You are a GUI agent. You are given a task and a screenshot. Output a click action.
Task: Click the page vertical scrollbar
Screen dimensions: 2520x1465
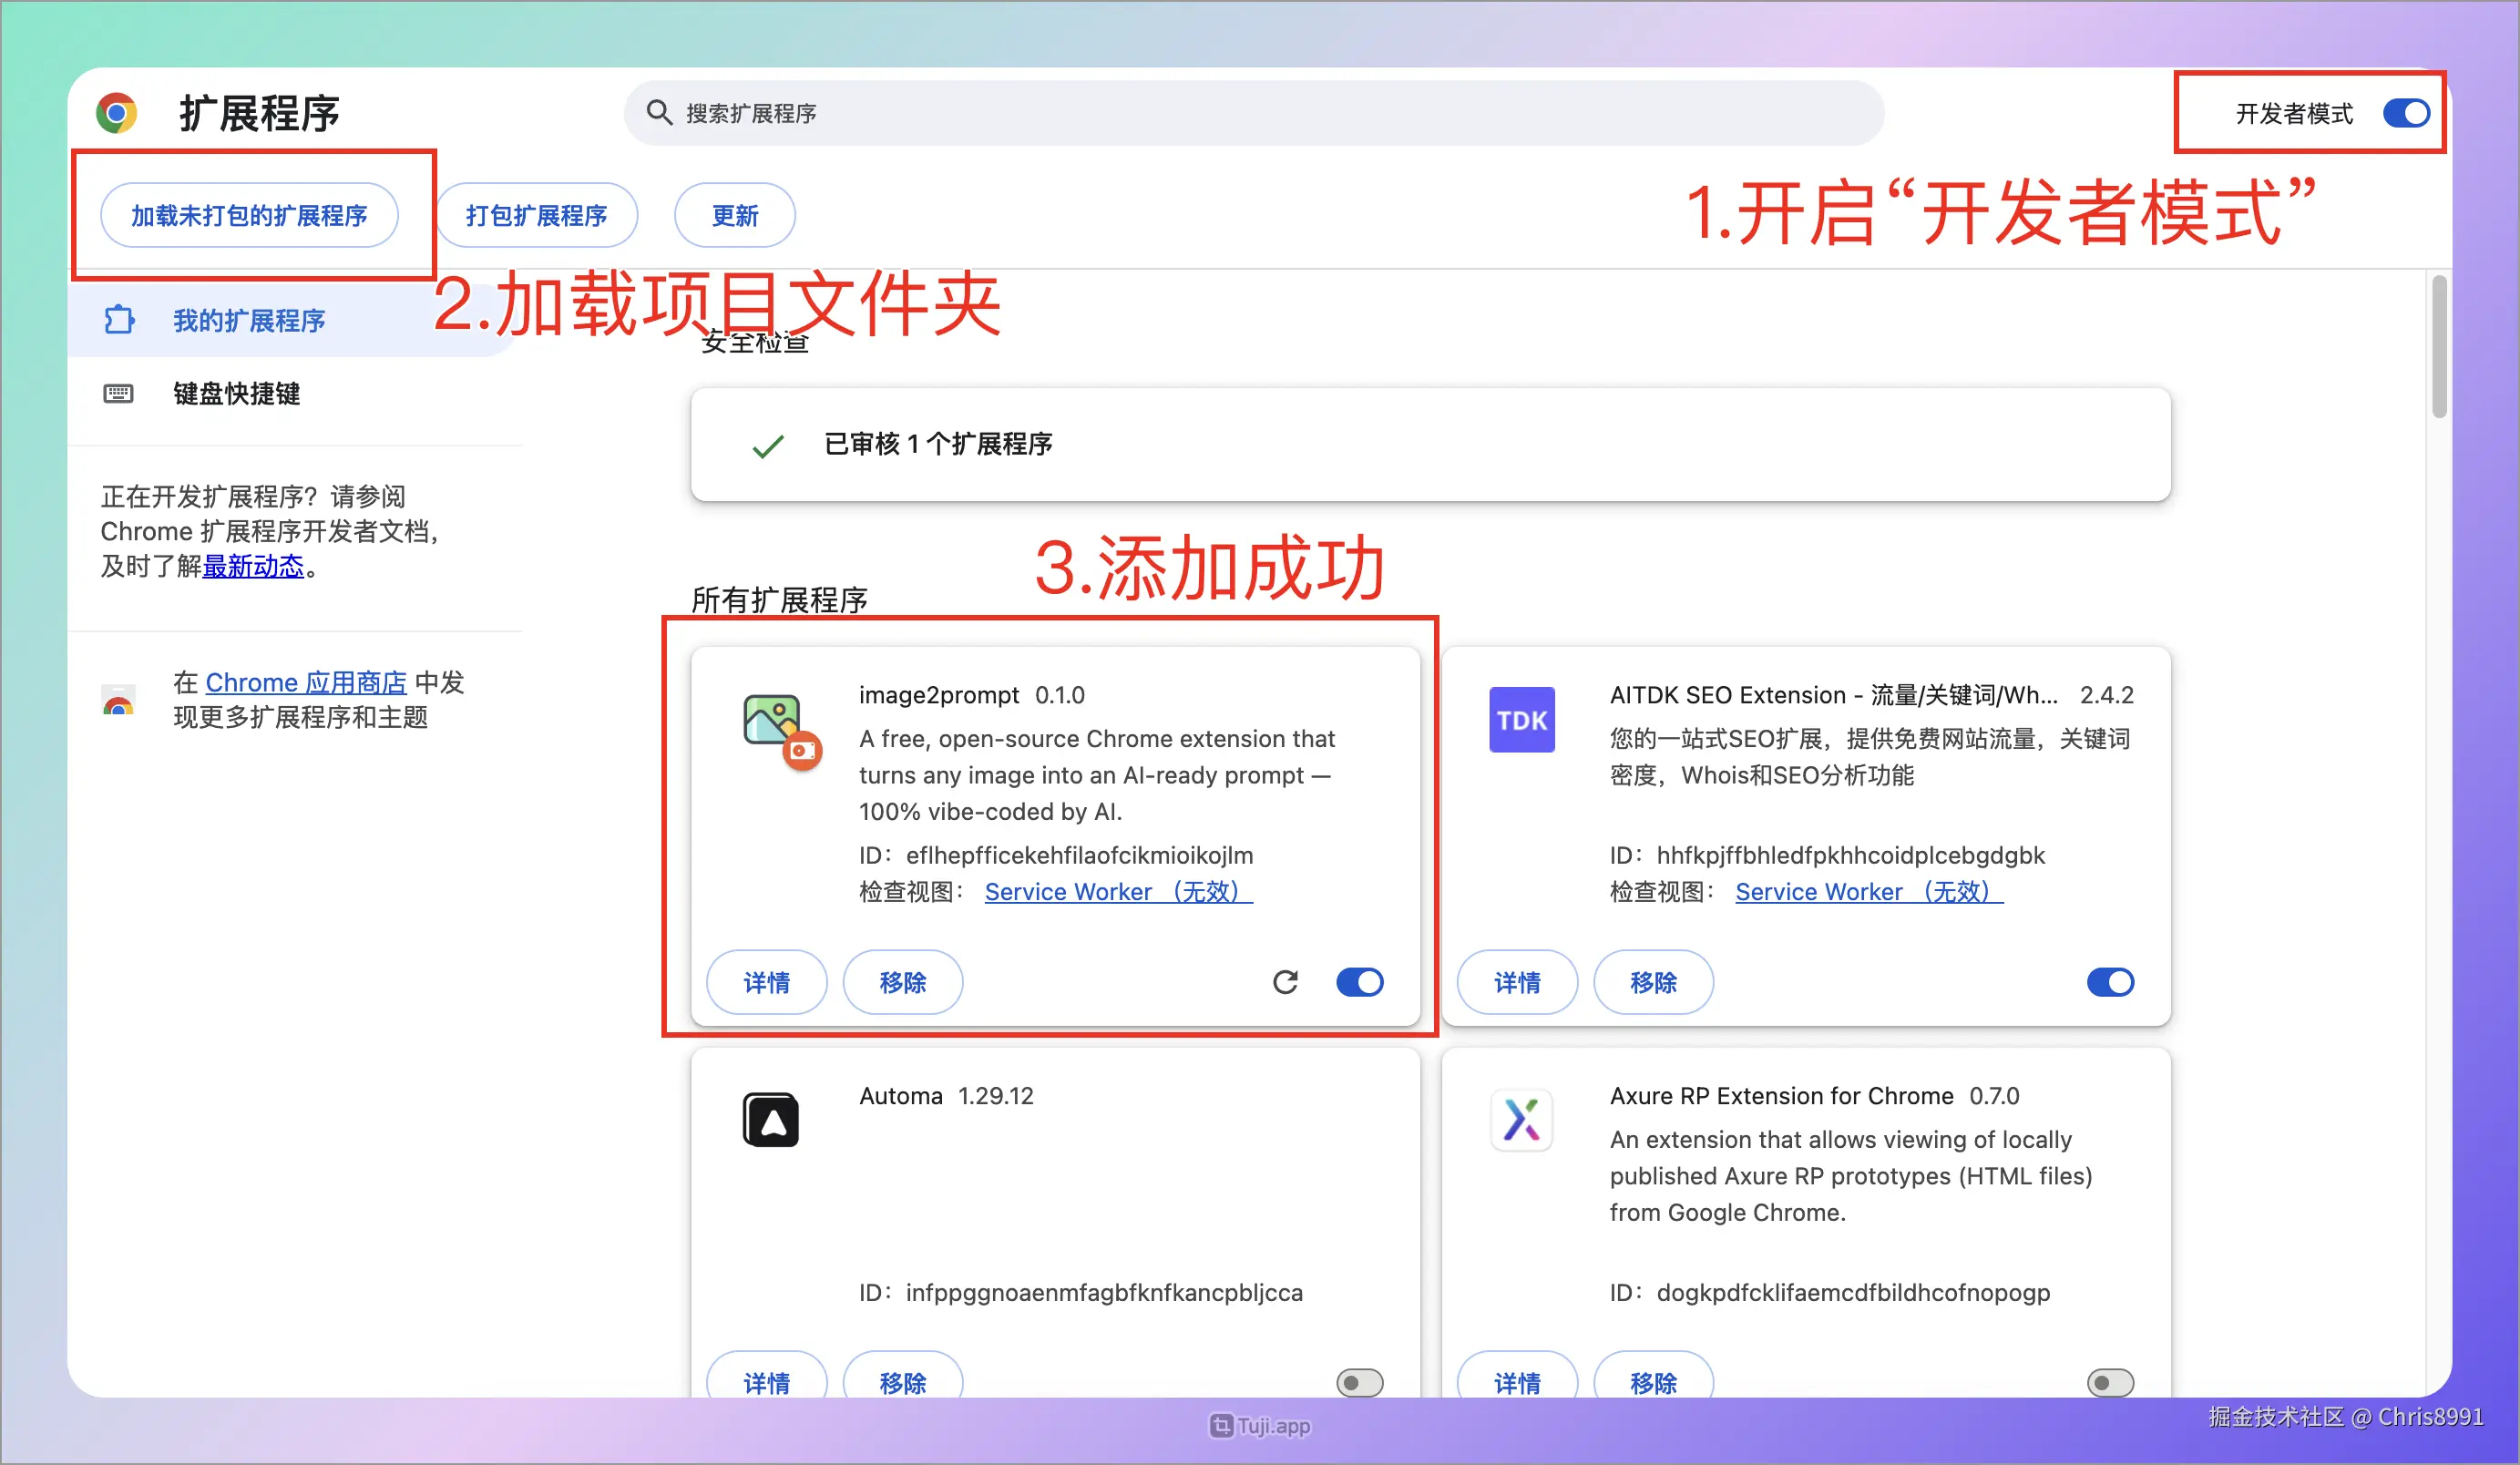[2439, 348]
